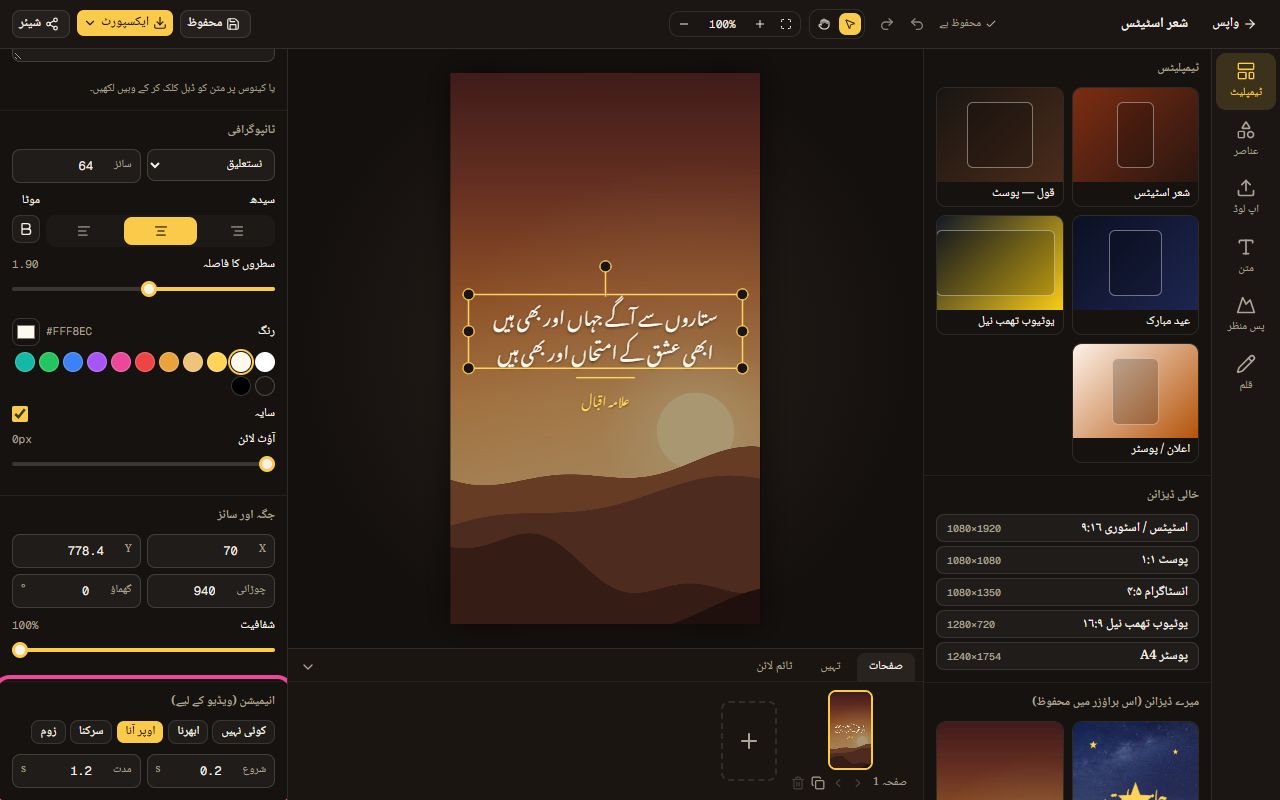Delete page 1 trash icon
This screenshot has height=800, width=1280.
[x=798, y=783]
